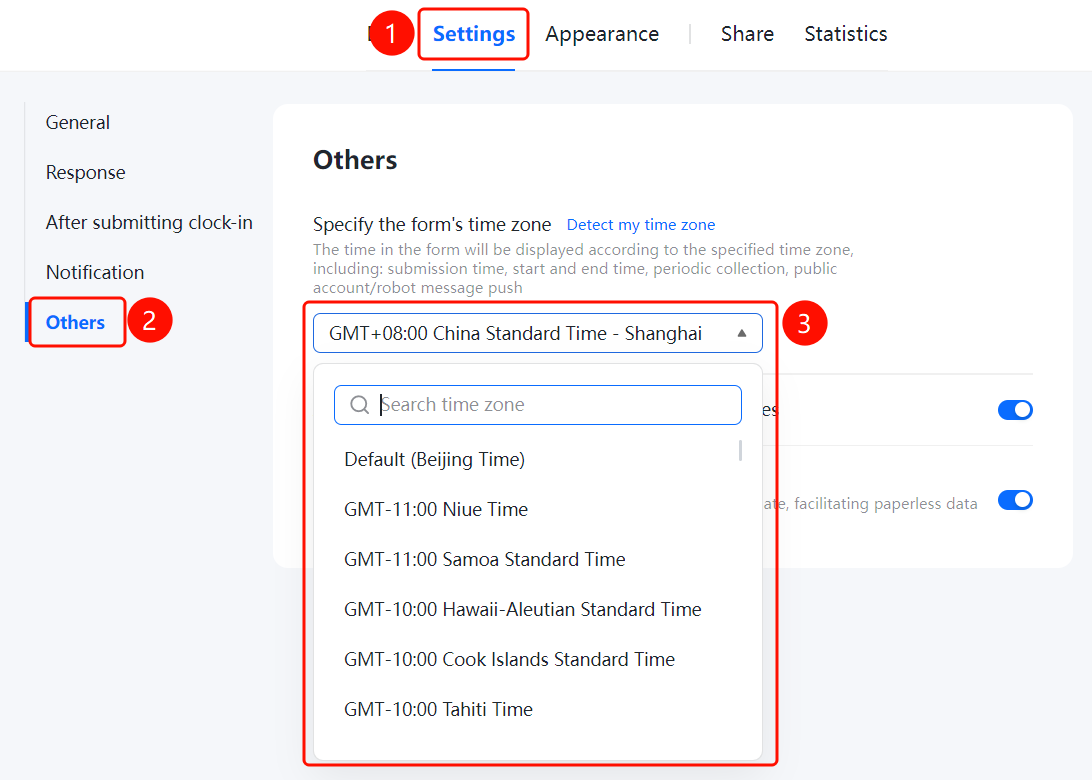The width and height of the screenshot is (1092, 780).
Task: Select Others in the sidebar
Action: pos(75,322)
